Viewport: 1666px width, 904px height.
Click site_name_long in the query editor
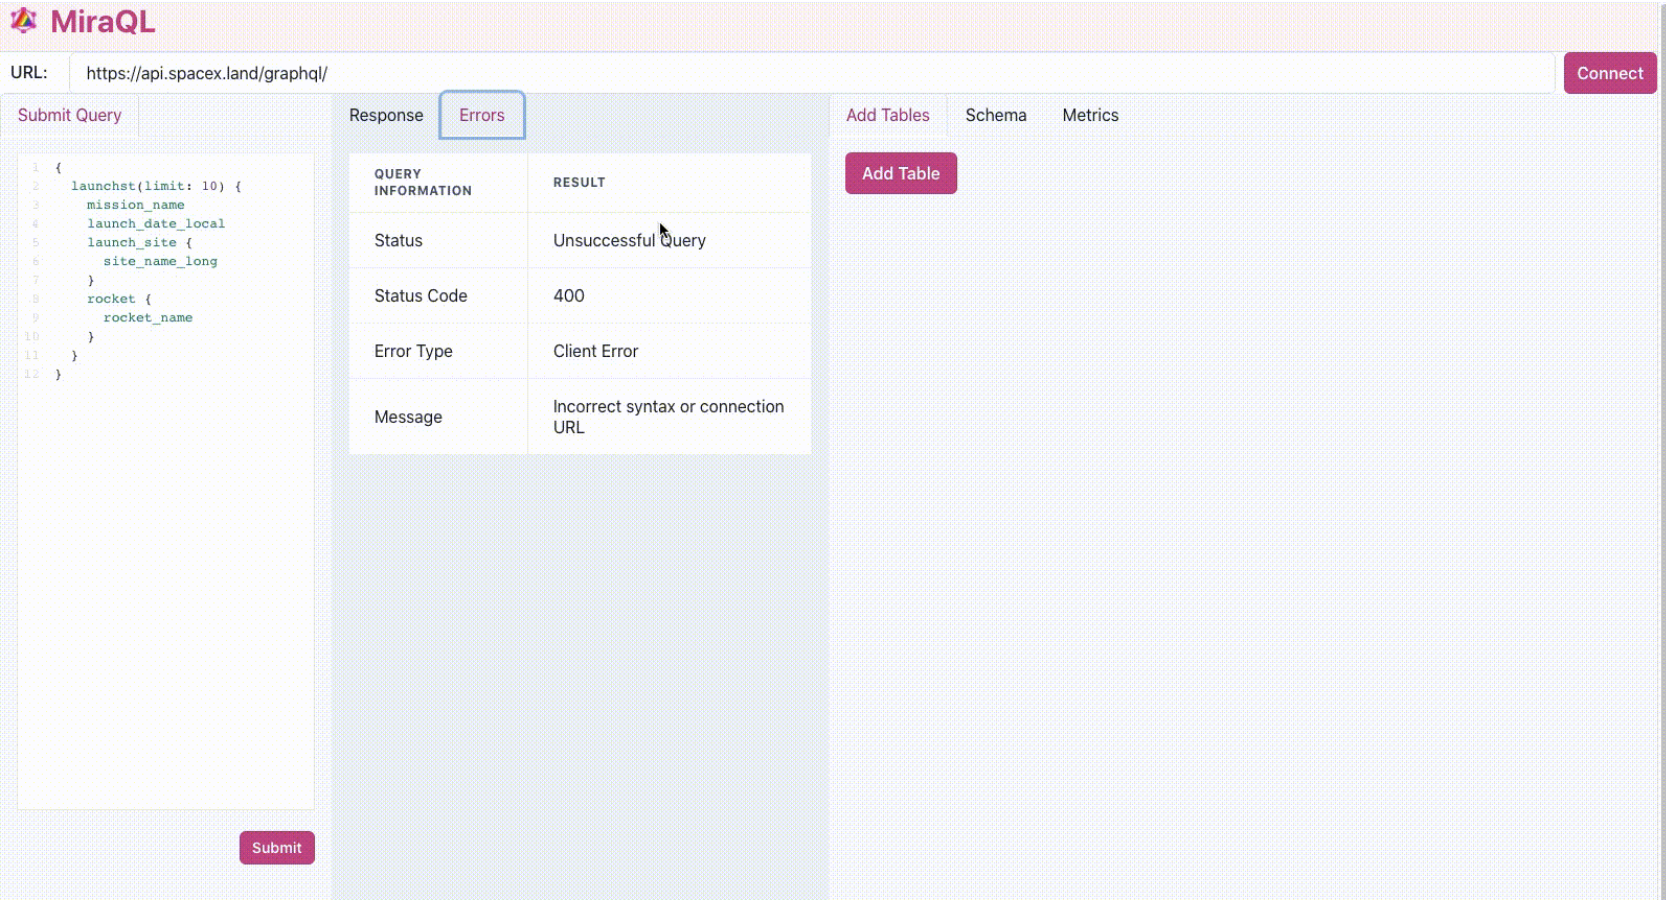[x=160, y=261]
